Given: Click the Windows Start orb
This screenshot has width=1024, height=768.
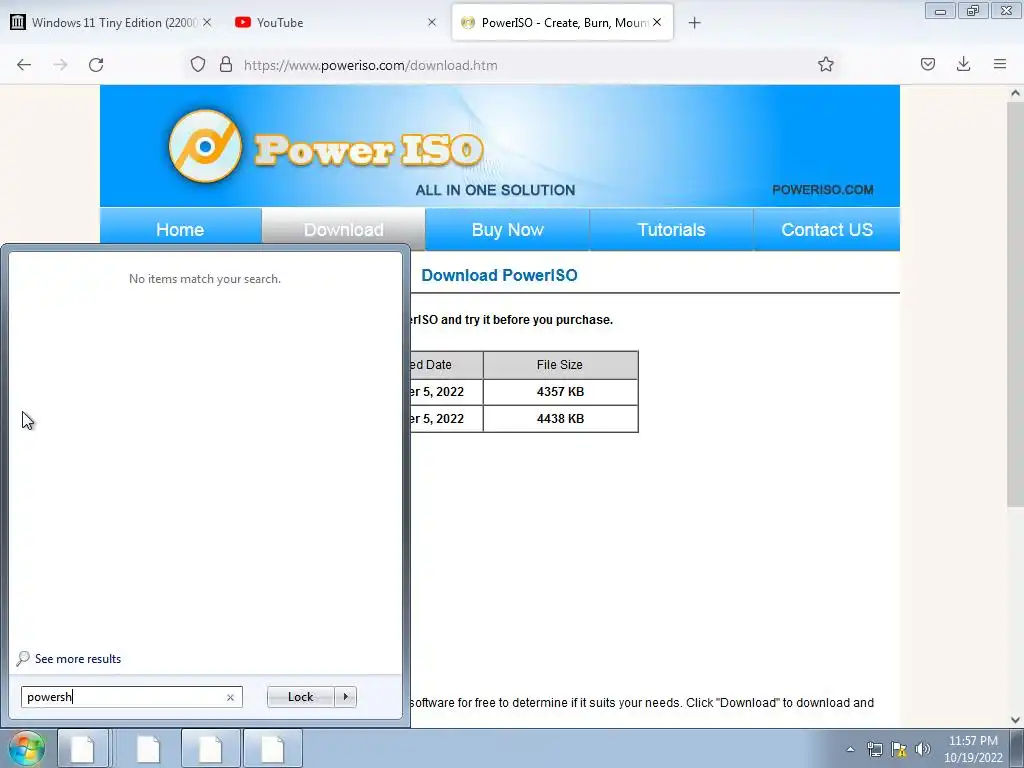Looking at the screenshot, I should 27,748.
